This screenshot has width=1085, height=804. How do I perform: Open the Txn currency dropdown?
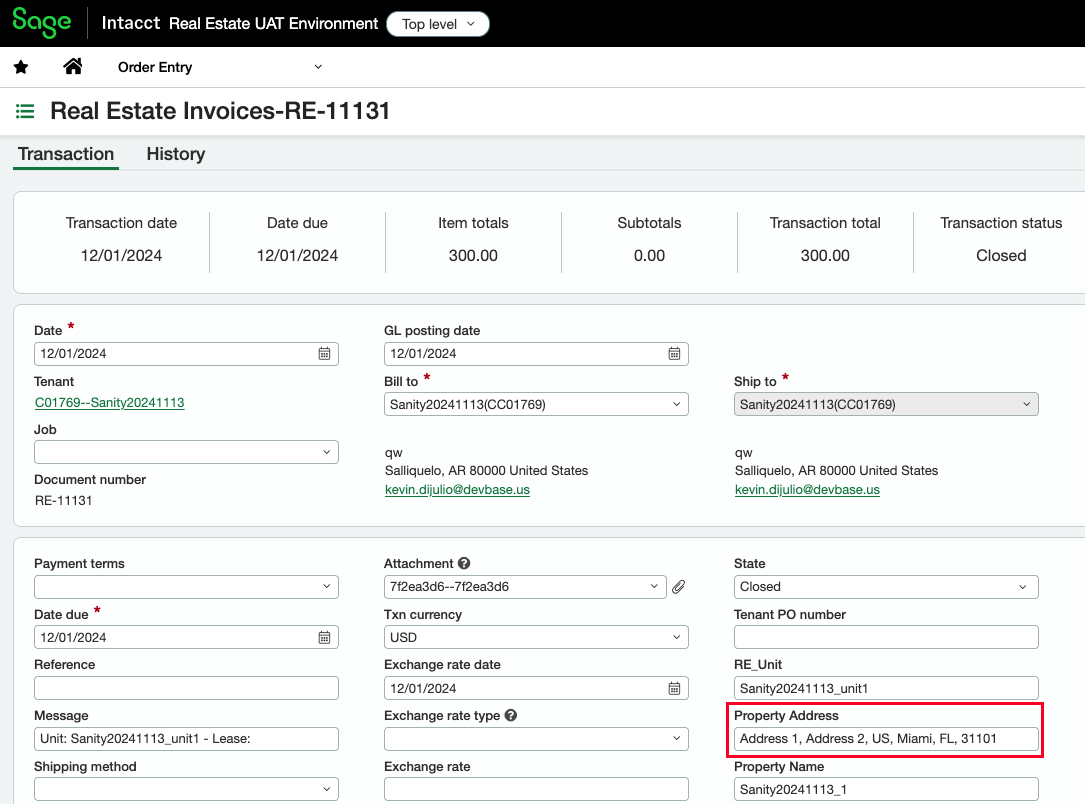536,637
